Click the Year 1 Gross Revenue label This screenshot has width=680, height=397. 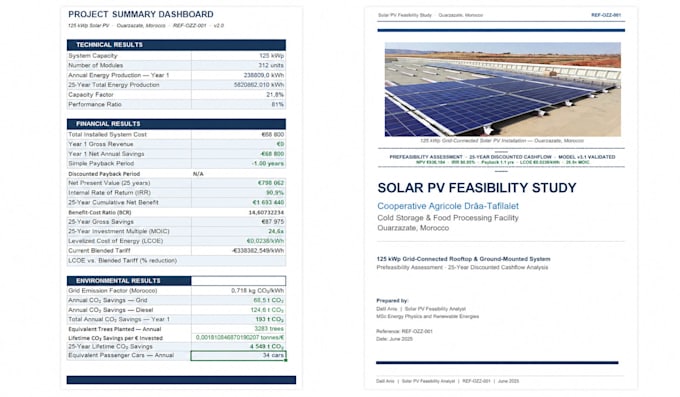click(x=101, y=144)
